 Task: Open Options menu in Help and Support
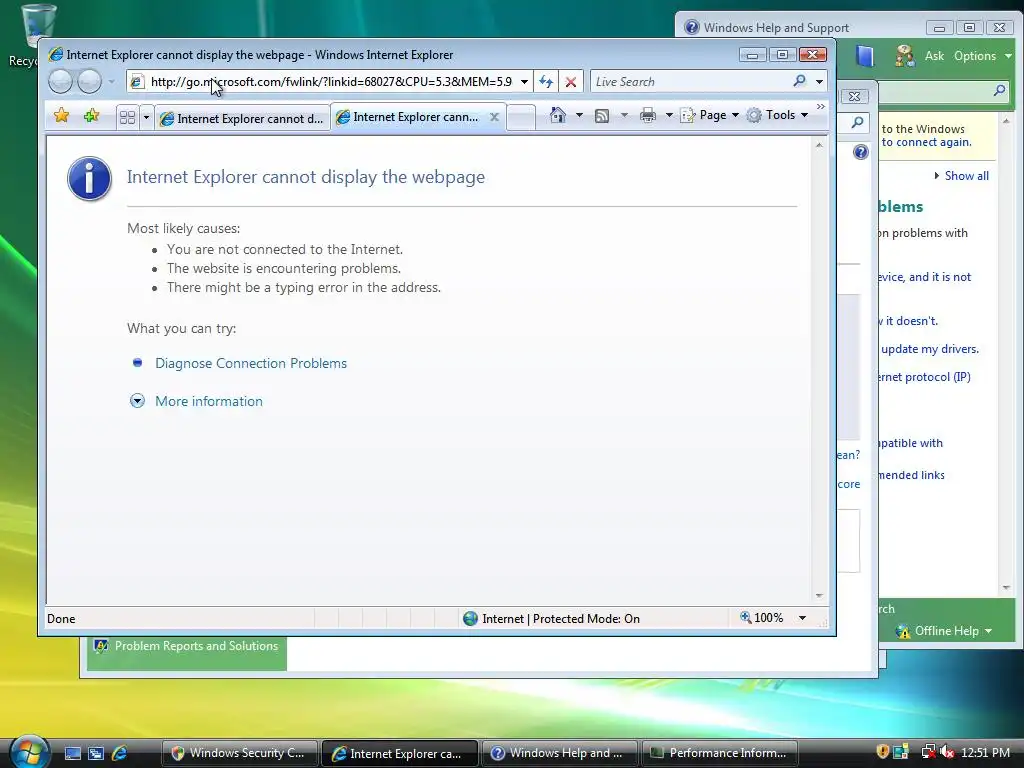[982, 56]
